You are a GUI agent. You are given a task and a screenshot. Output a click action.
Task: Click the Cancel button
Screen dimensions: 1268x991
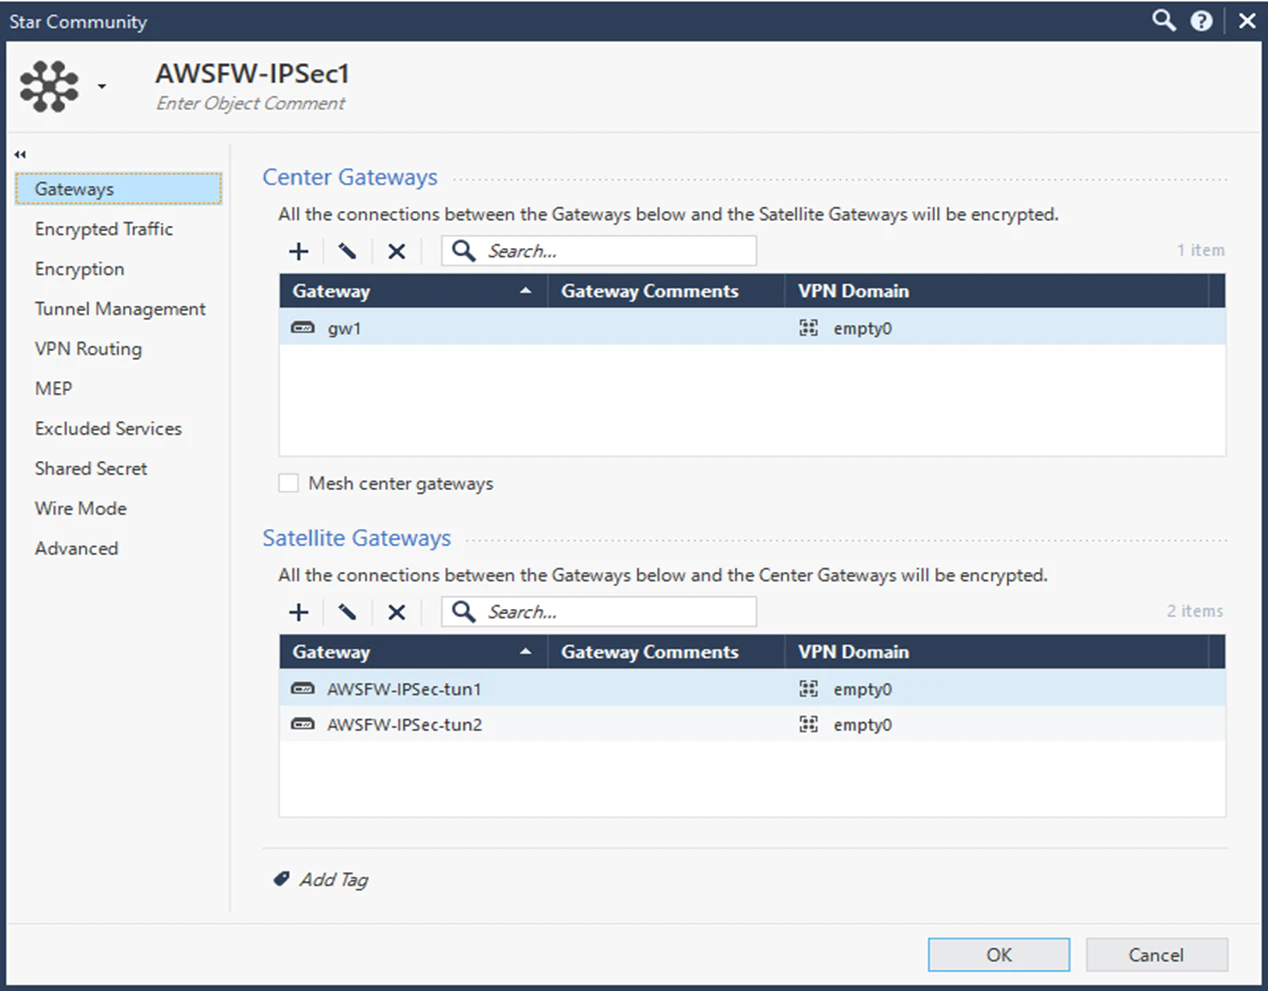click(x=1156, y=955)
